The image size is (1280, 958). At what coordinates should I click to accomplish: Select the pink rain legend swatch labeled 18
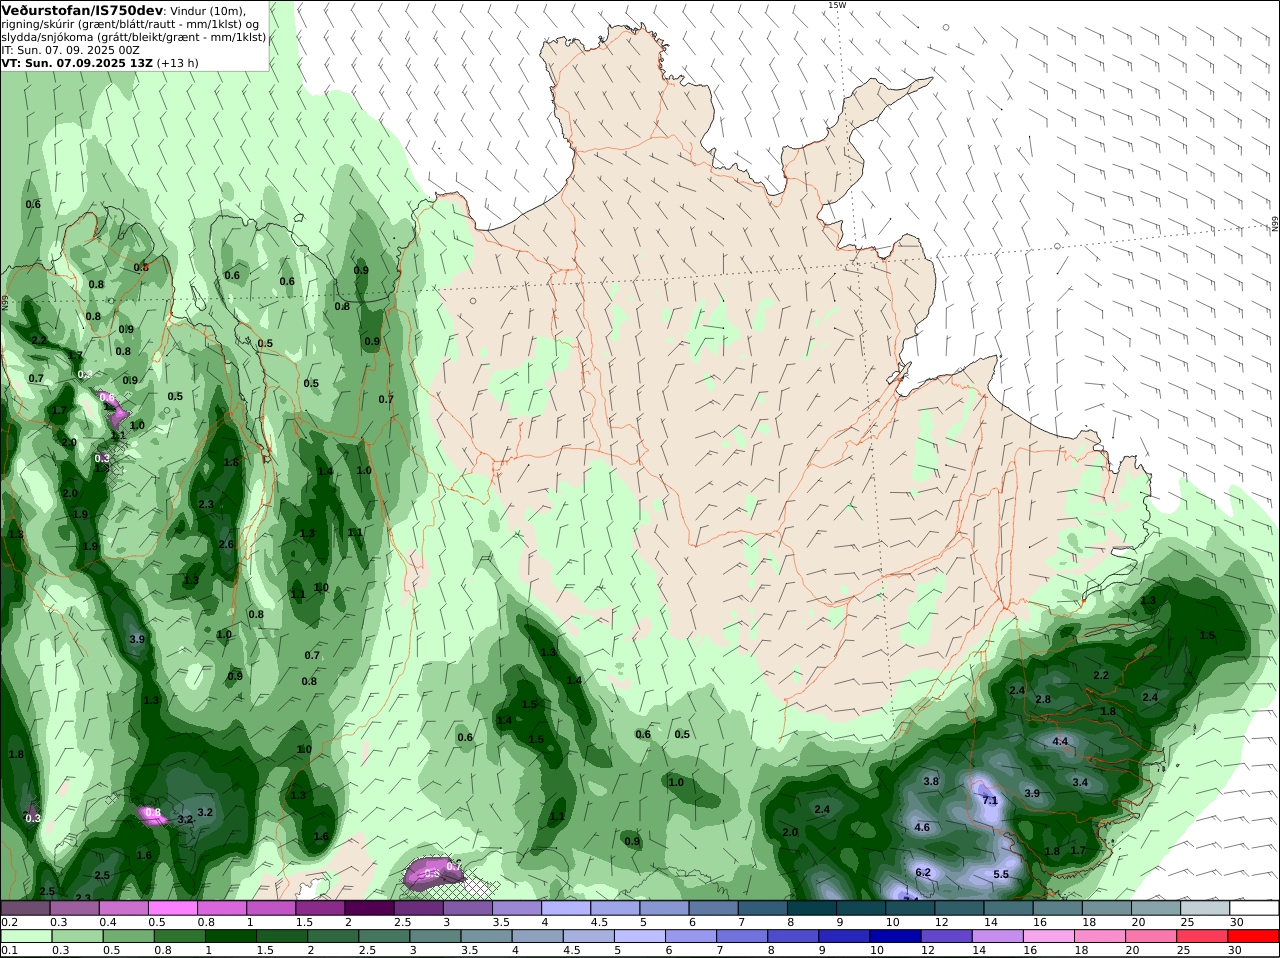tap(1100, 936)
